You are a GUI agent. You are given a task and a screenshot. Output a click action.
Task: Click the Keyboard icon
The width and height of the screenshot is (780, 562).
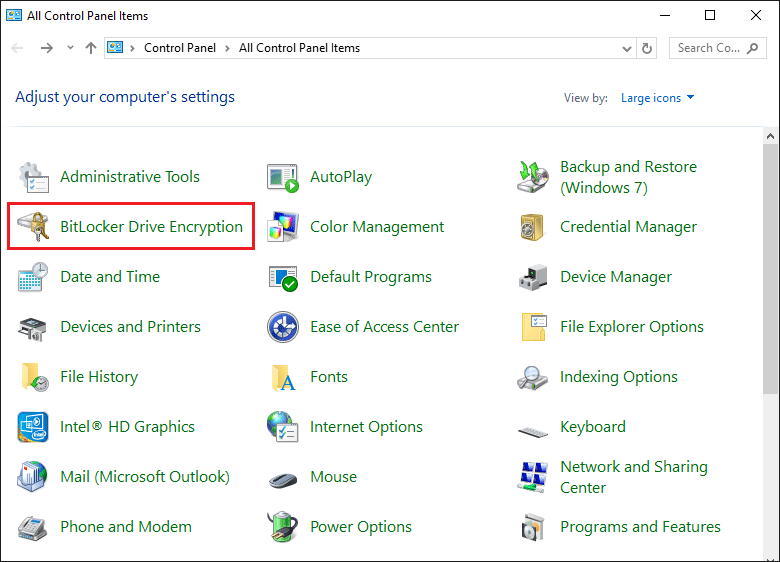(533, 431)
